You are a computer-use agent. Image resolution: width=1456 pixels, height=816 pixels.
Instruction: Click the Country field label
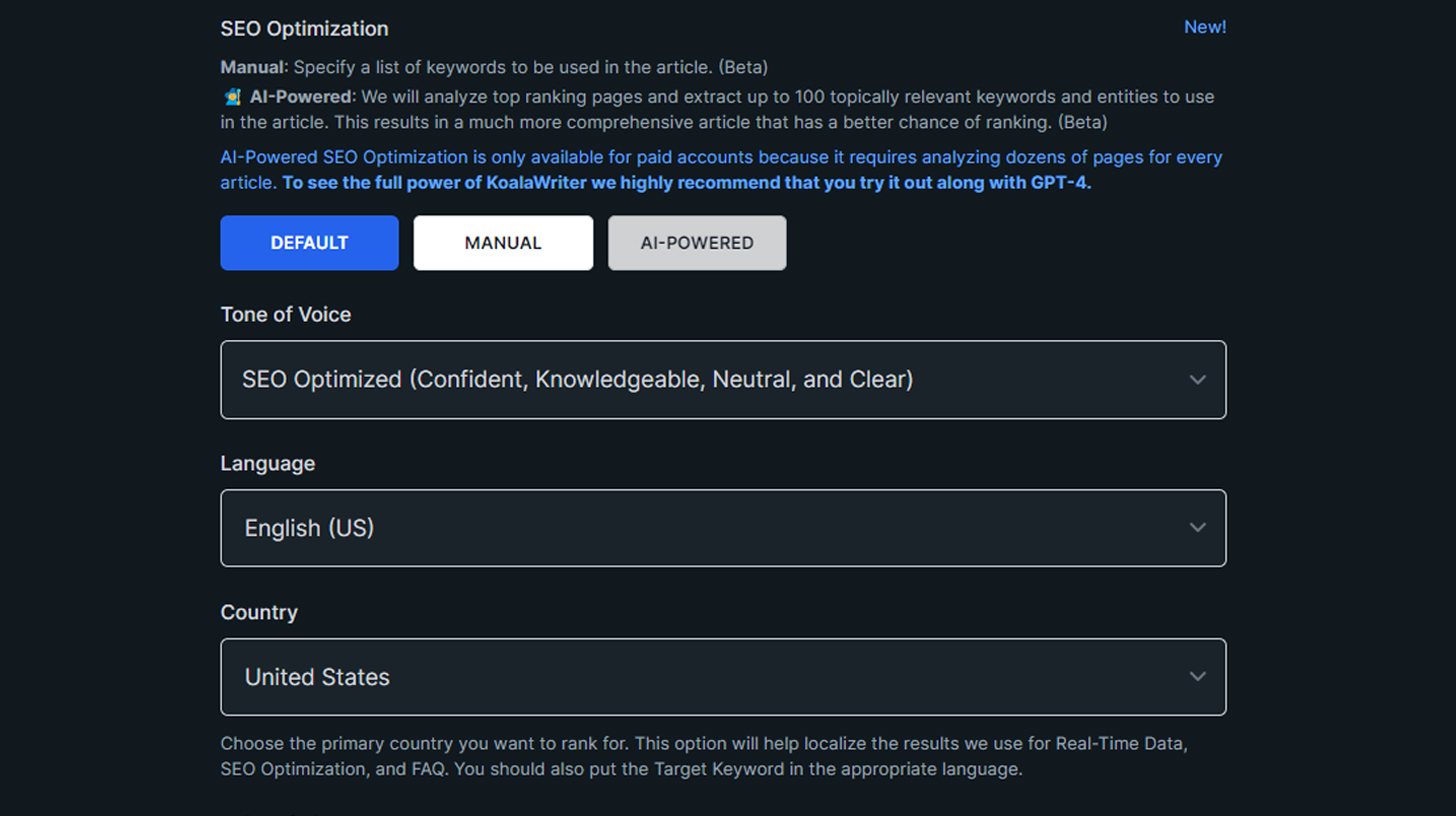259,612
